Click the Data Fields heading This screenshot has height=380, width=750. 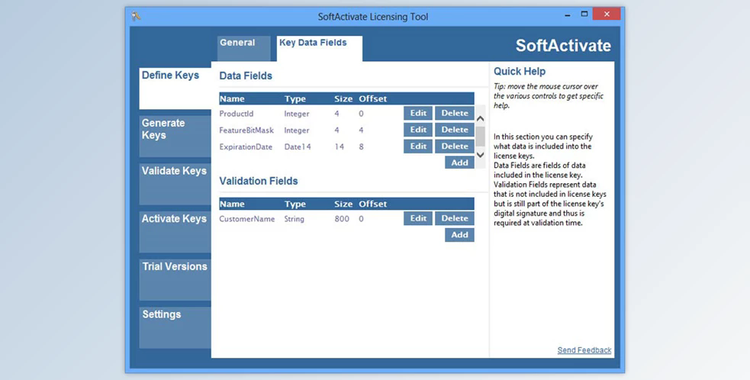246,76
